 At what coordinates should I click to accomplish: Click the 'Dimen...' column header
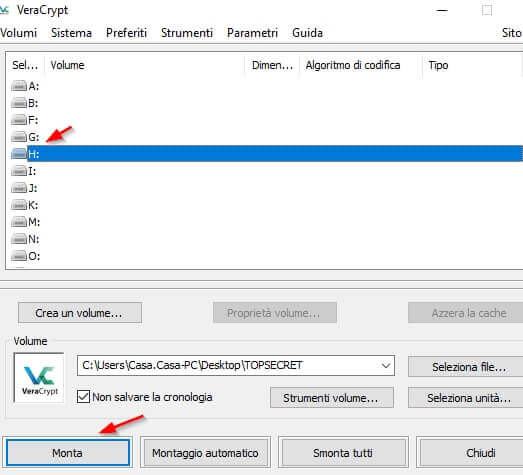click(272, 65)
